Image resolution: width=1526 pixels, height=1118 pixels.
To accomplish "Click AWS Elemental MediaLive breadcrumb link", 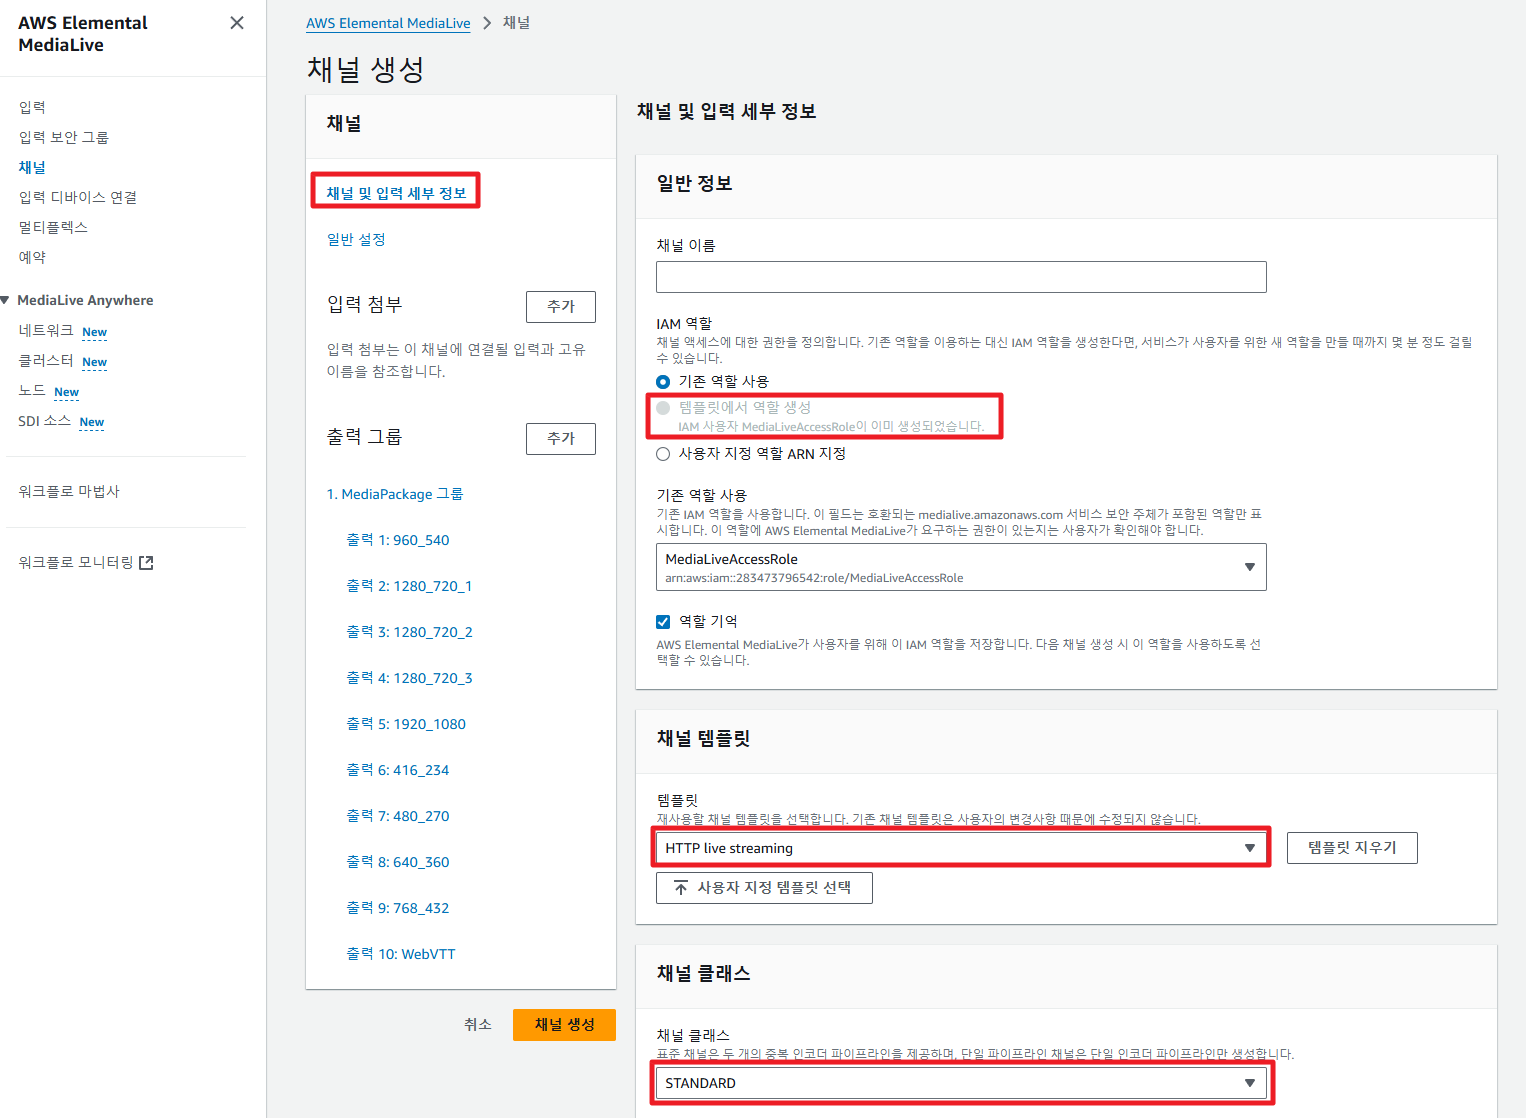I will point(388,23).
